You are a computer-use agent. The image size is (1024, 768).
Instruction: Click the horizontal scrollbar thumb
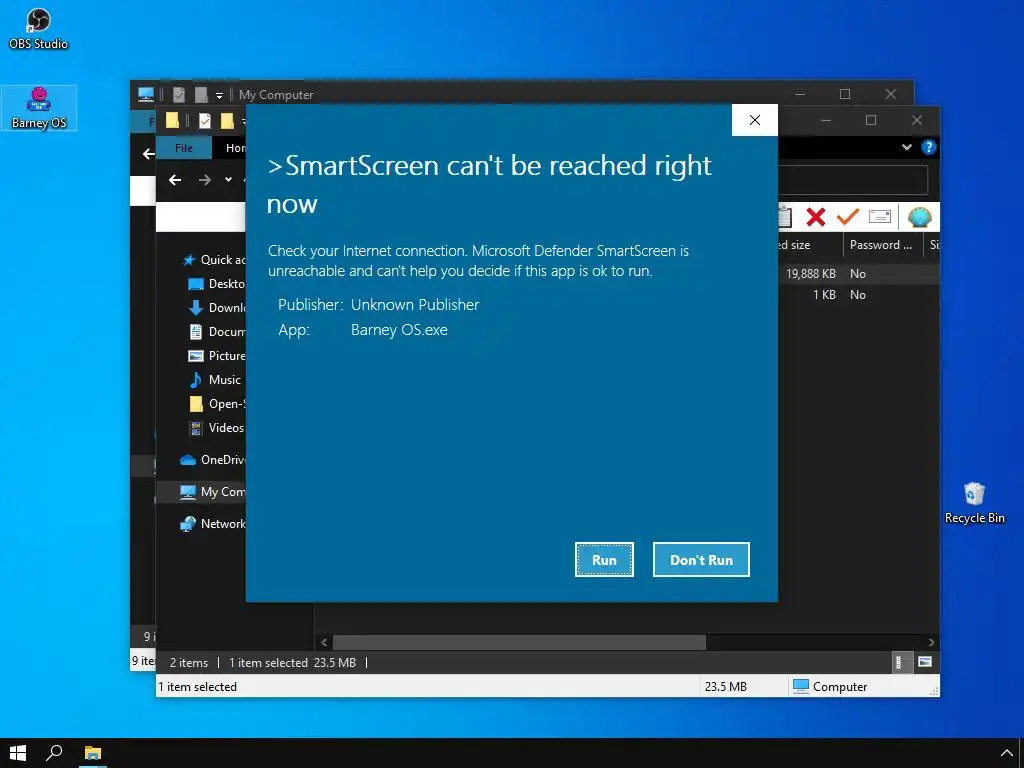519,642
